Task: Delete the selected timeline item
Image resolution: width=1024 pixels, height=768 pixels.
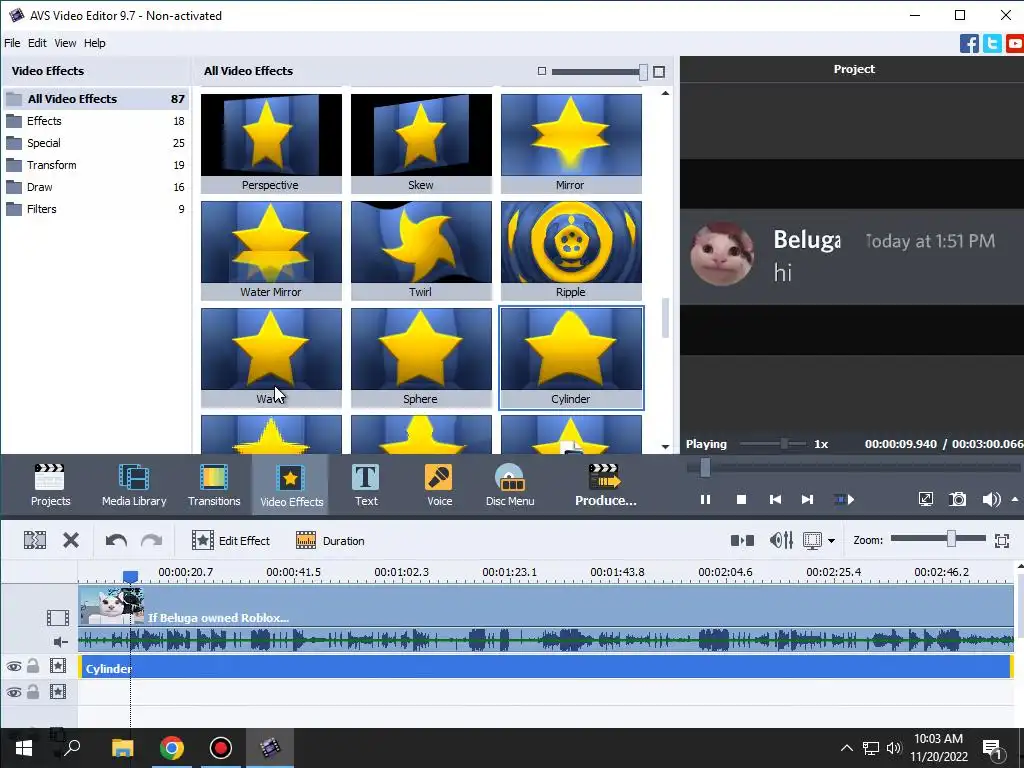Action: (x=71, y=540)
